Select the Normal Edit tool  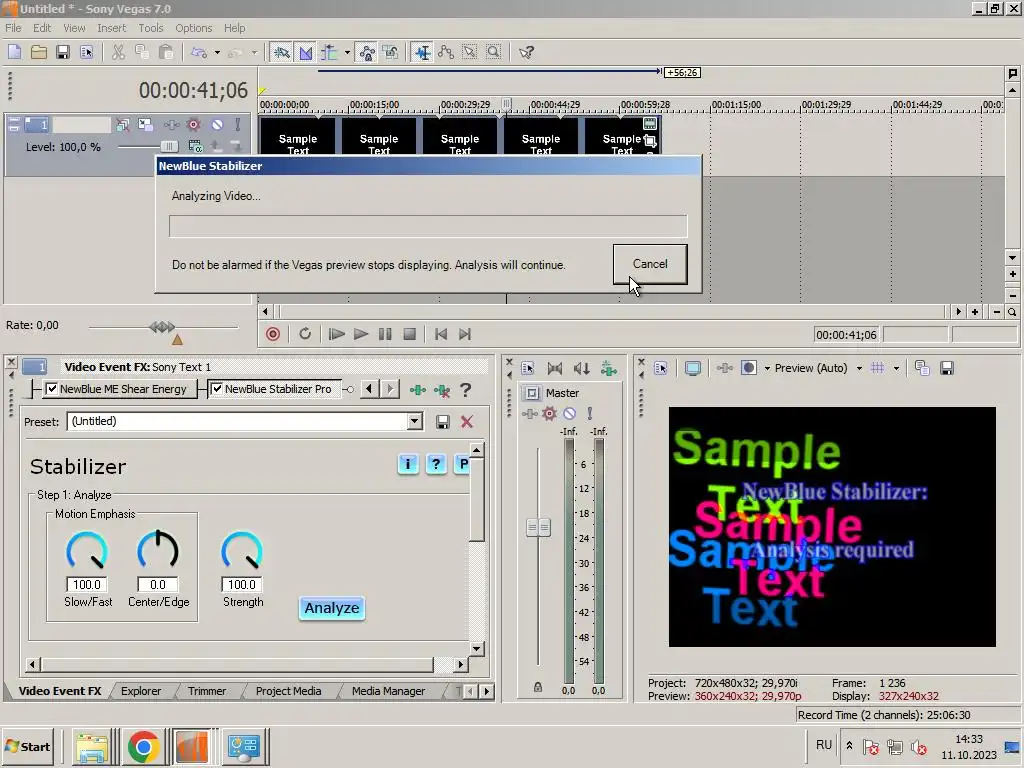coord(423,52)
